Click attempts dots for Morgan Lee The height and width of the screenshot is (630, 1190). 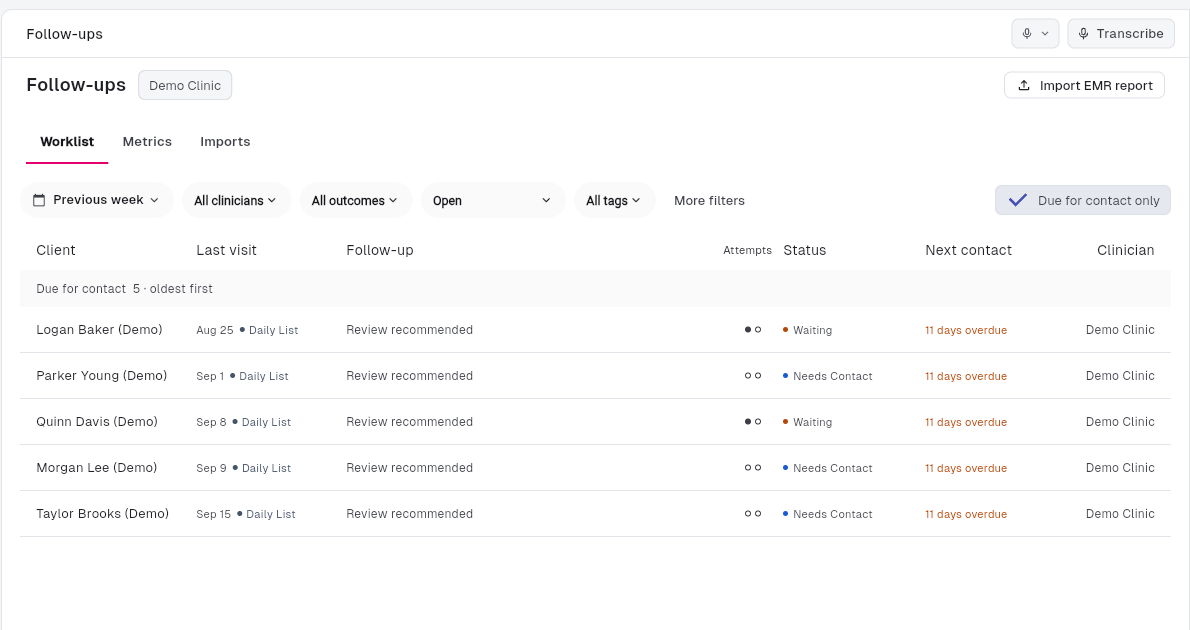click(x=753, y=468)
